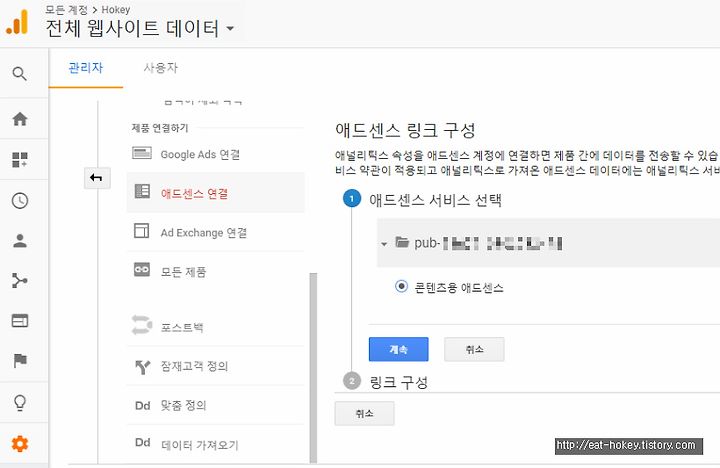This screenshot has width=720, height=468.
Task: Click the back arrow button
Action: [x=97, y=178]
